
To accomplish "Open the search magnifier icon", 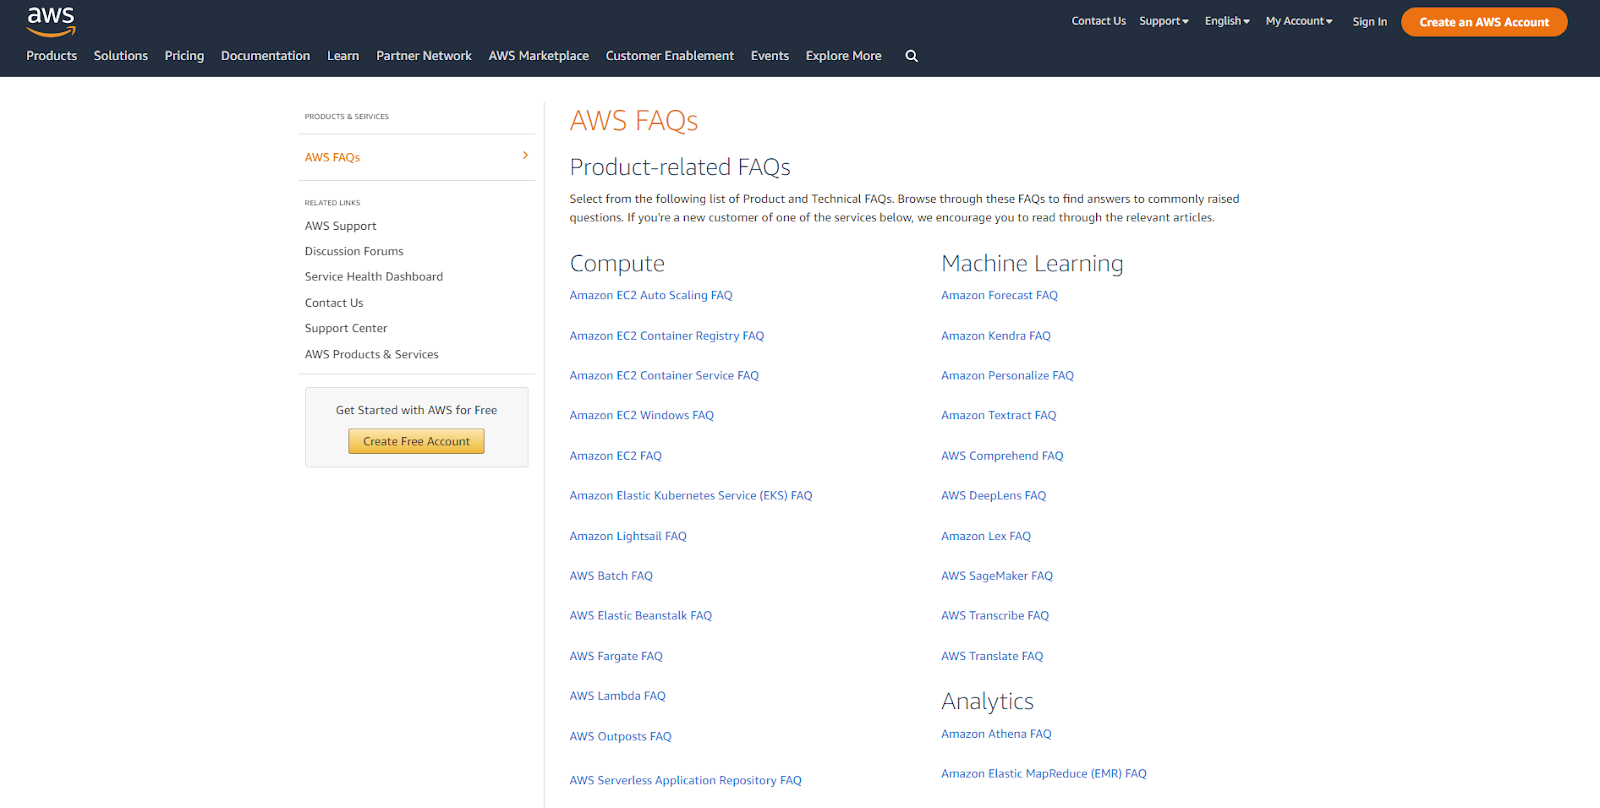I will tap(911, 56).
